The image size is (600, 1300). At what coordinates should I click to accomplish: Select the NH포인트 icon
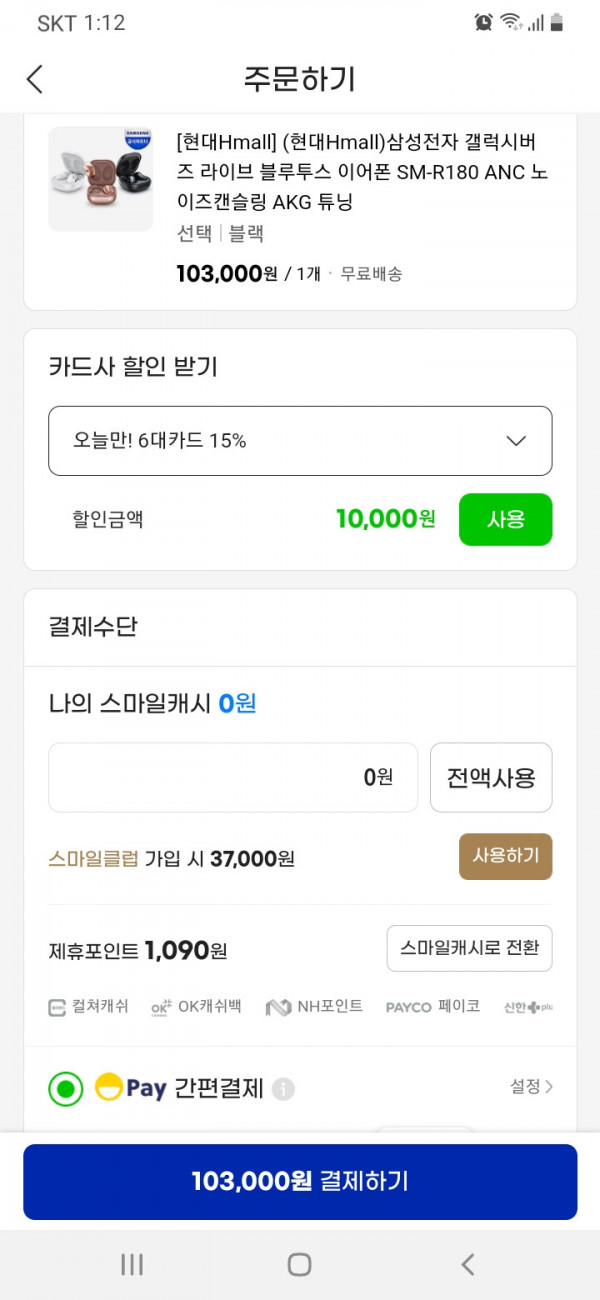[314, 1007]
